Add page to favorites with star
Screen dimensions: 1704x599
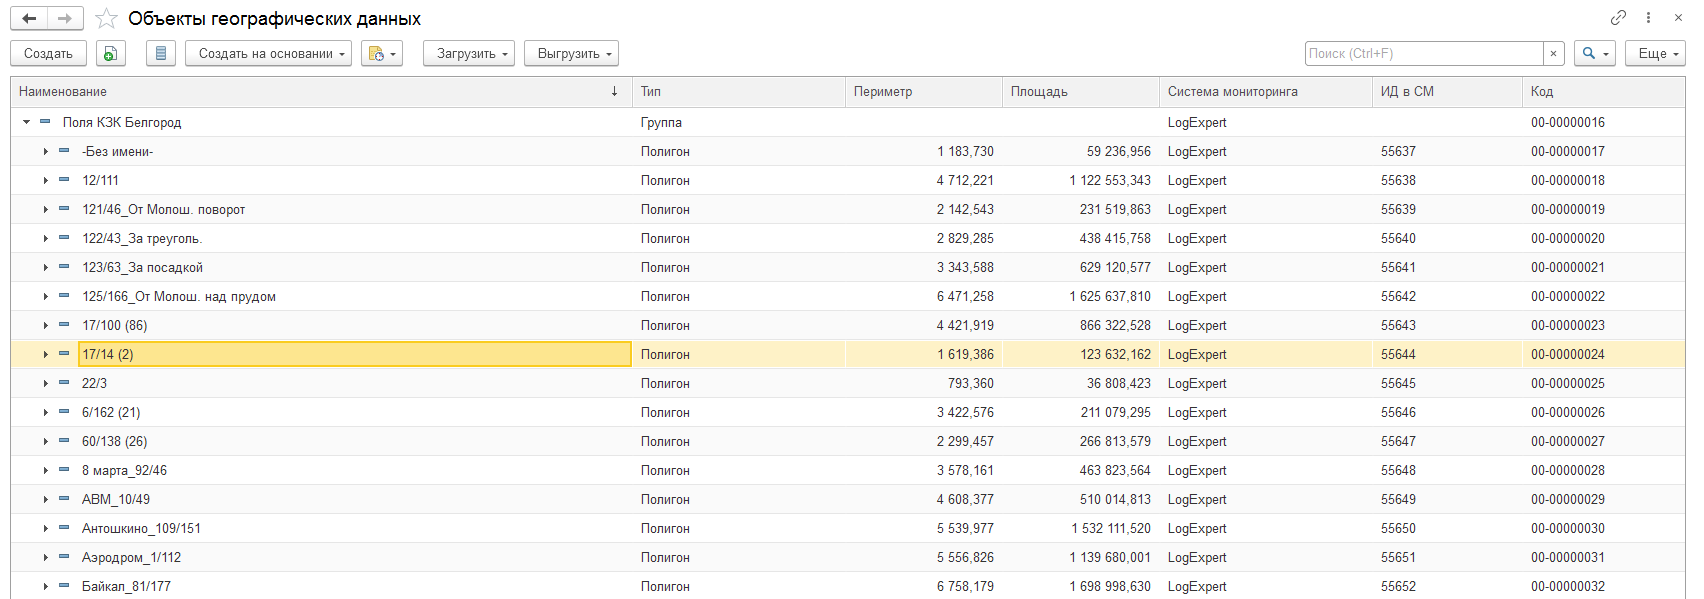pos(106,19)
